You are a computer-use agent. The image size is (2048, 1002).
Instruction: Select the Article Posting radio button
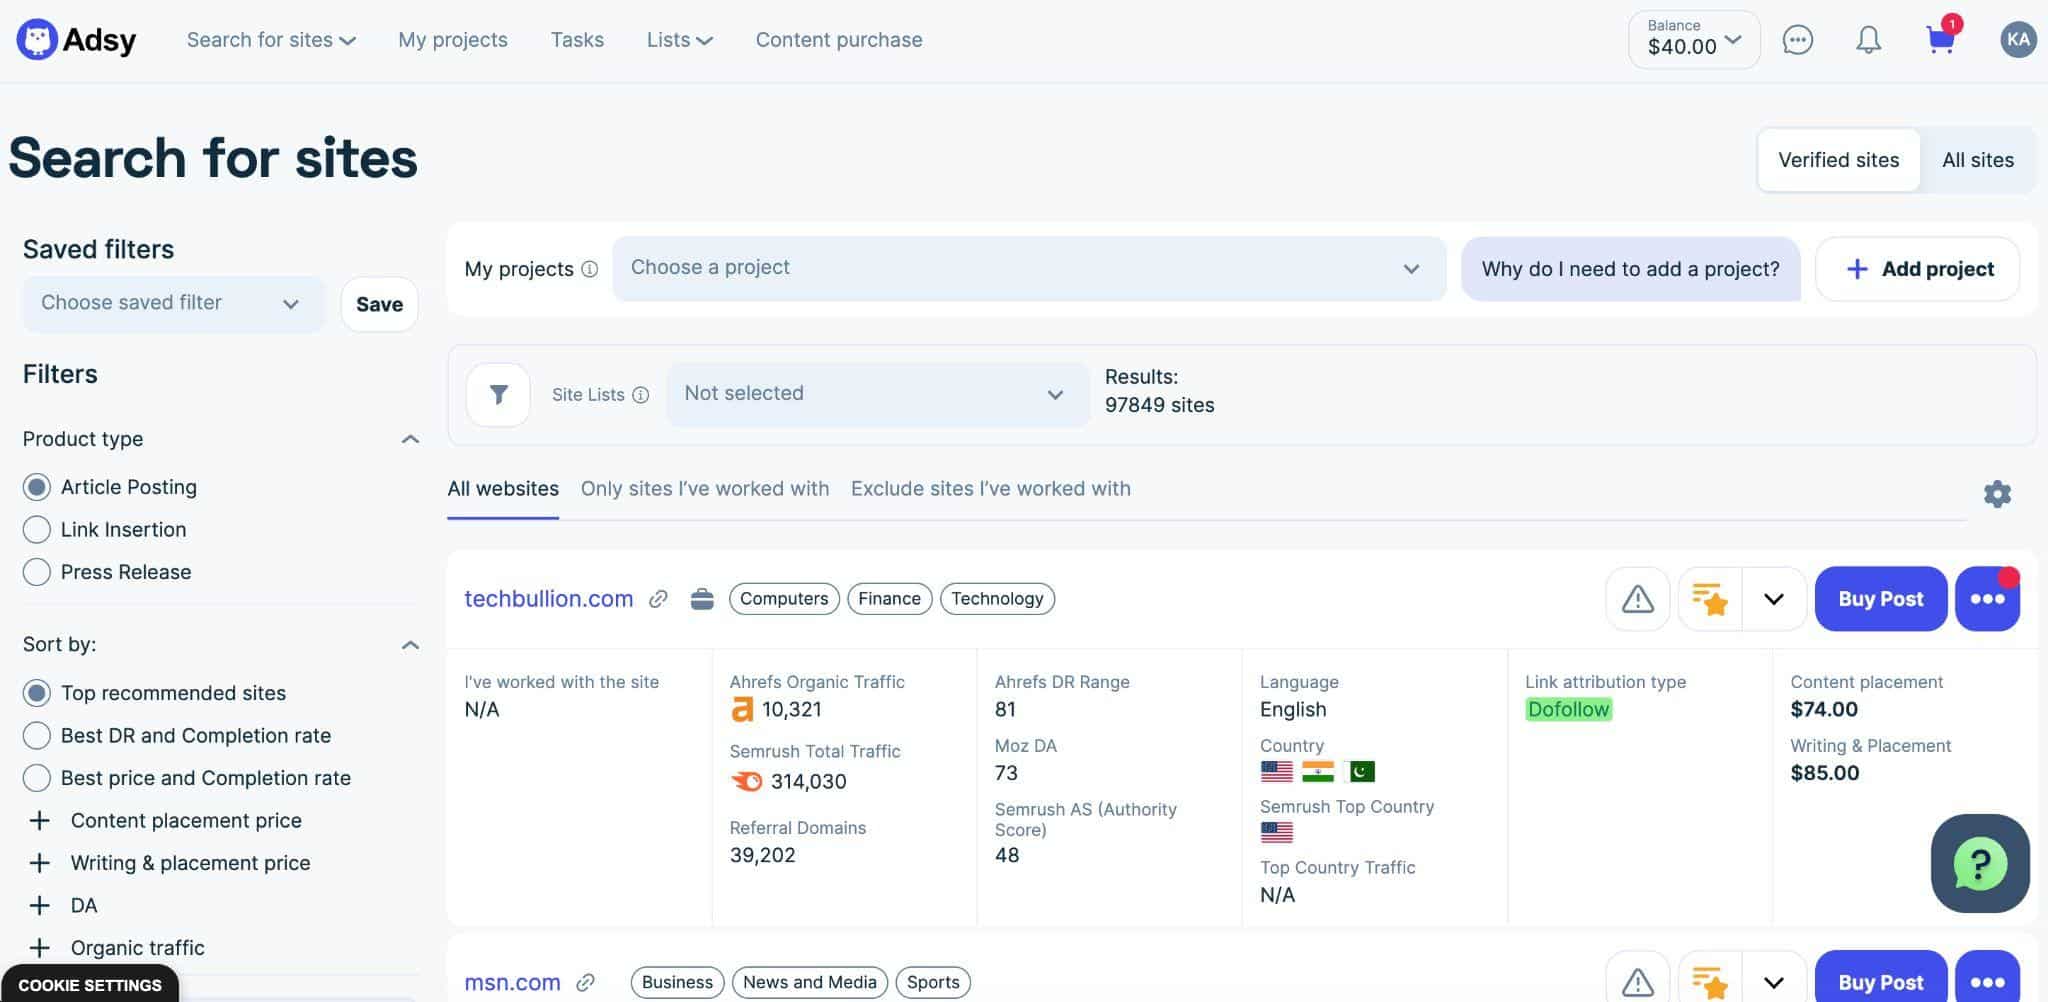(x=37, y=487)
